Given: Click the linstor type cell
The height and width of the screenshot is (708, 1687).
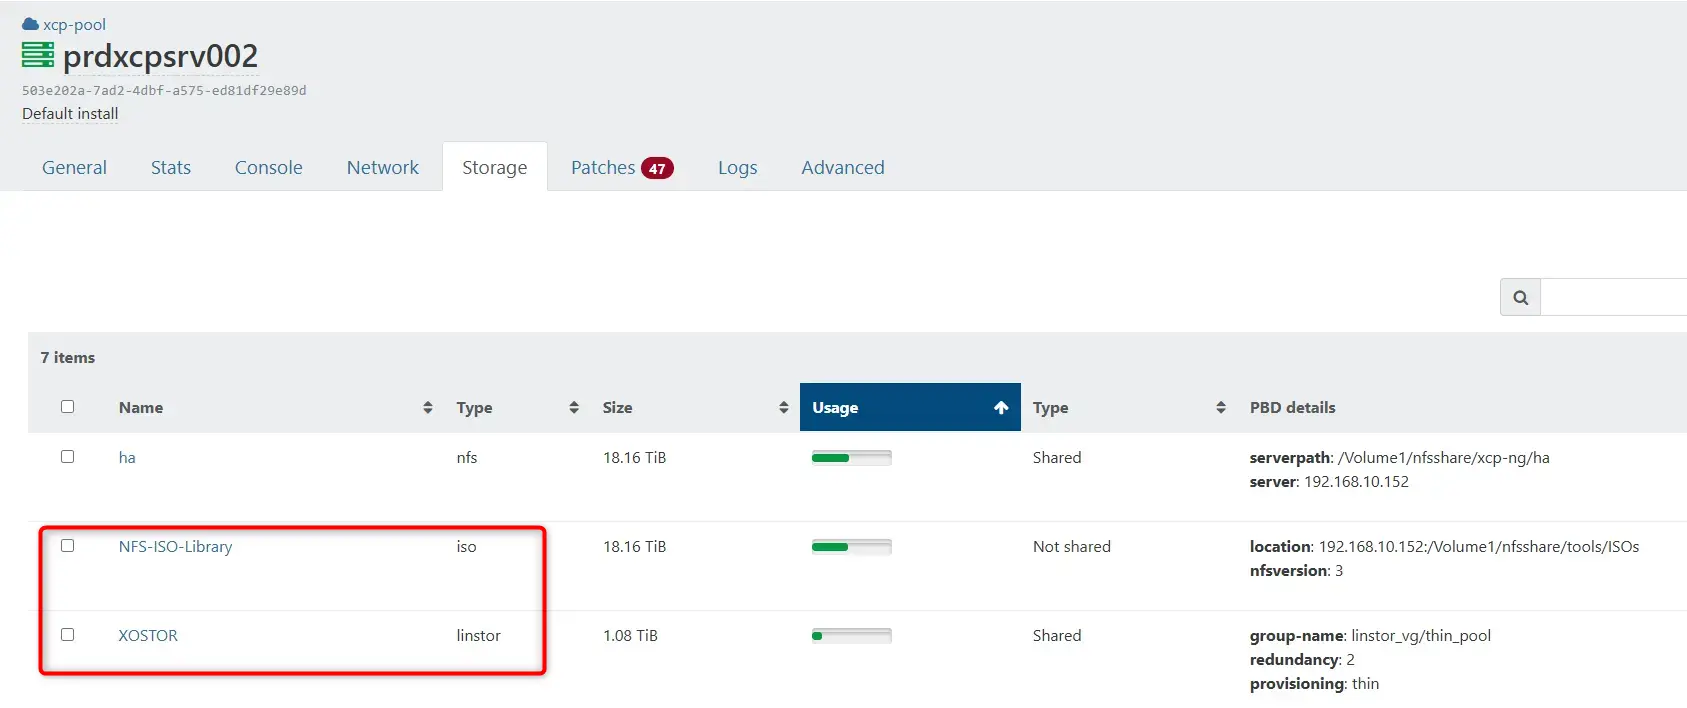Looking at the screenshot, I should pyautogui.click(x=478, y=635).
